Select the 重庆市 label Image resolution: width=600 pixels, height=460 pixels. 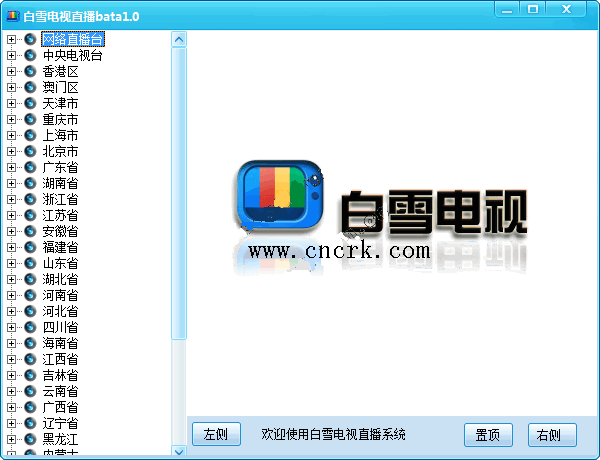coord(60,119)
